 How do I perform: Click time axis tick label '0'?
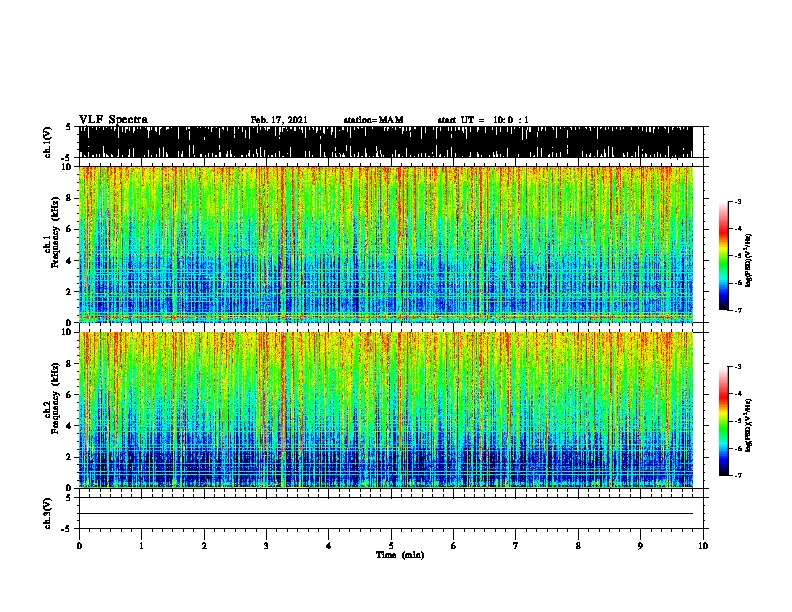point(79,546)
